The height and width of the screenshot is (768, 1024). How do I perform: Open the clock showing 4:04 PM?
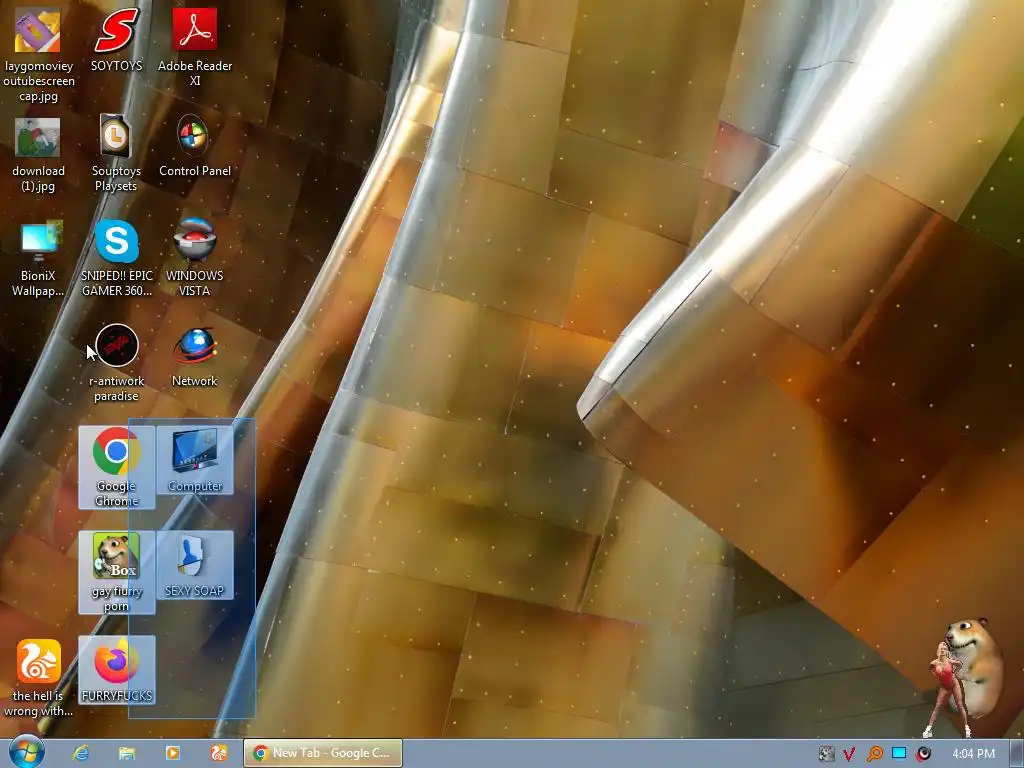coord(973,754)
